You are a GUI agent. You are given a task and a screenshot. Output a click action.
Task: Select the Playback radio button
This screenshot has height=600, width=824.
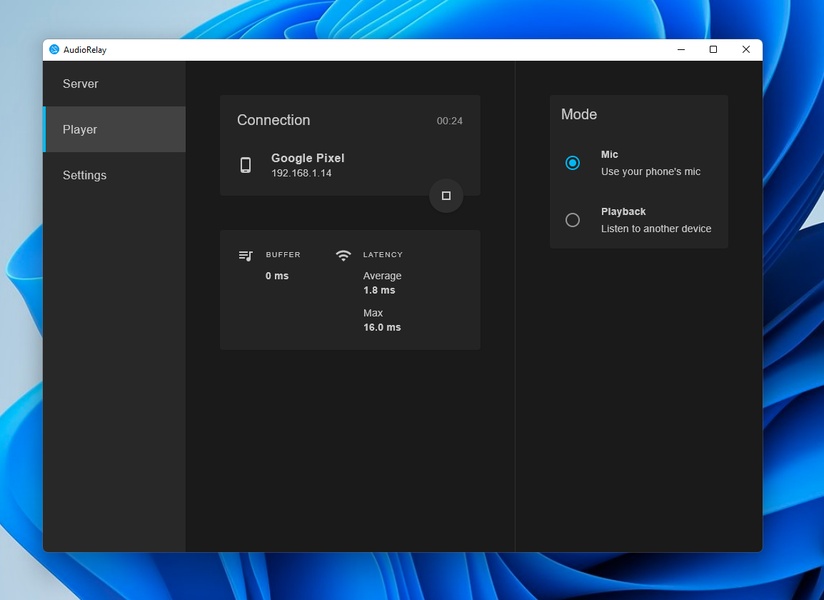pos(572,220)
